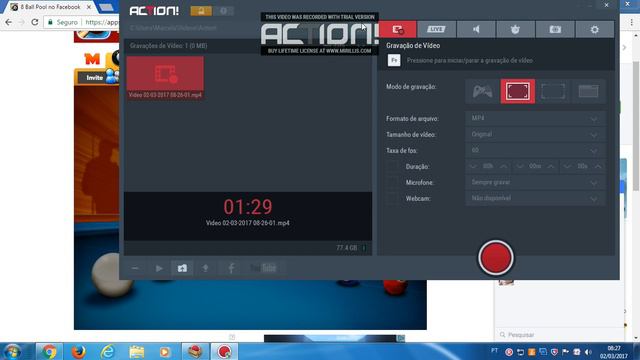Image resolution: width=640 pixels, height=360 pixels.
Task: Upload the recording to YouTube
Action: 264,268
